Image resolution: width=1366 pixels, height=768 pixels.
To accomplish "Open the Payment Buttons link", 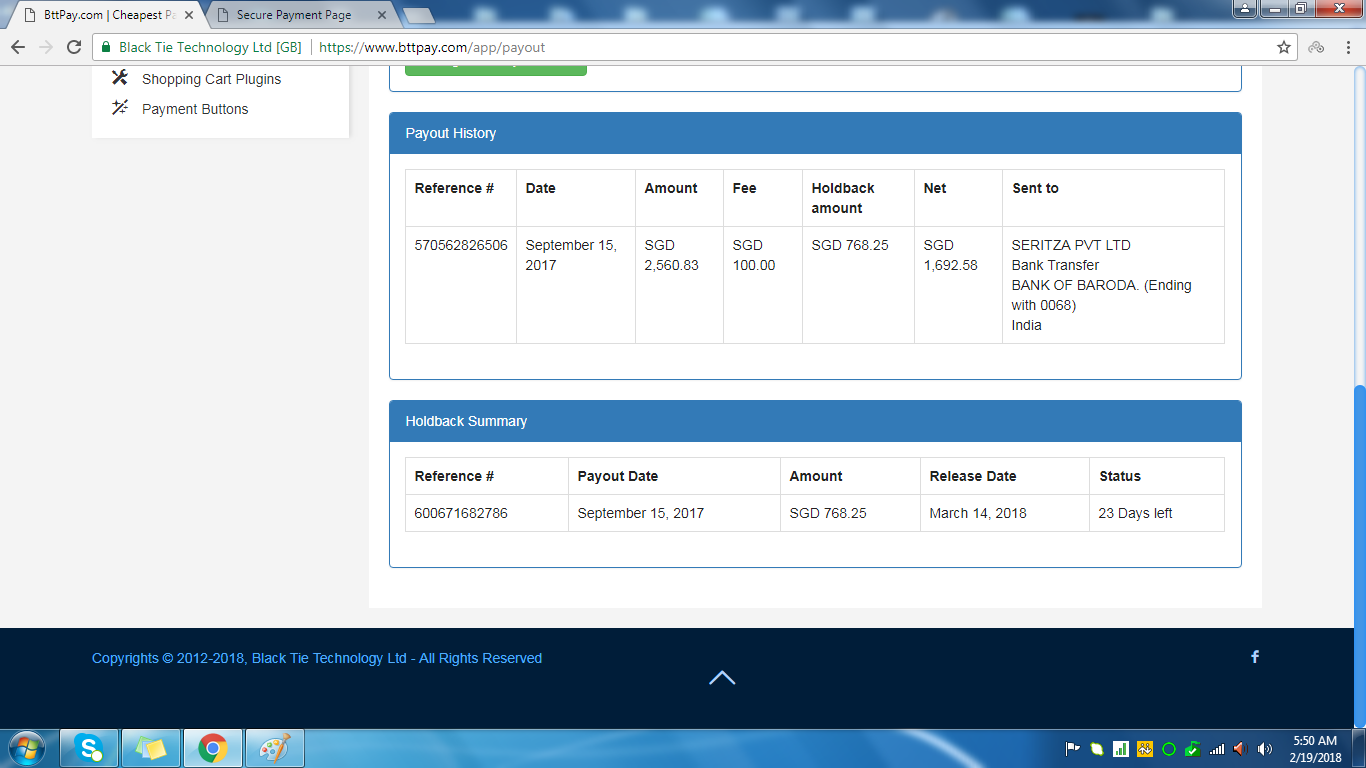I will click(195, 109).
